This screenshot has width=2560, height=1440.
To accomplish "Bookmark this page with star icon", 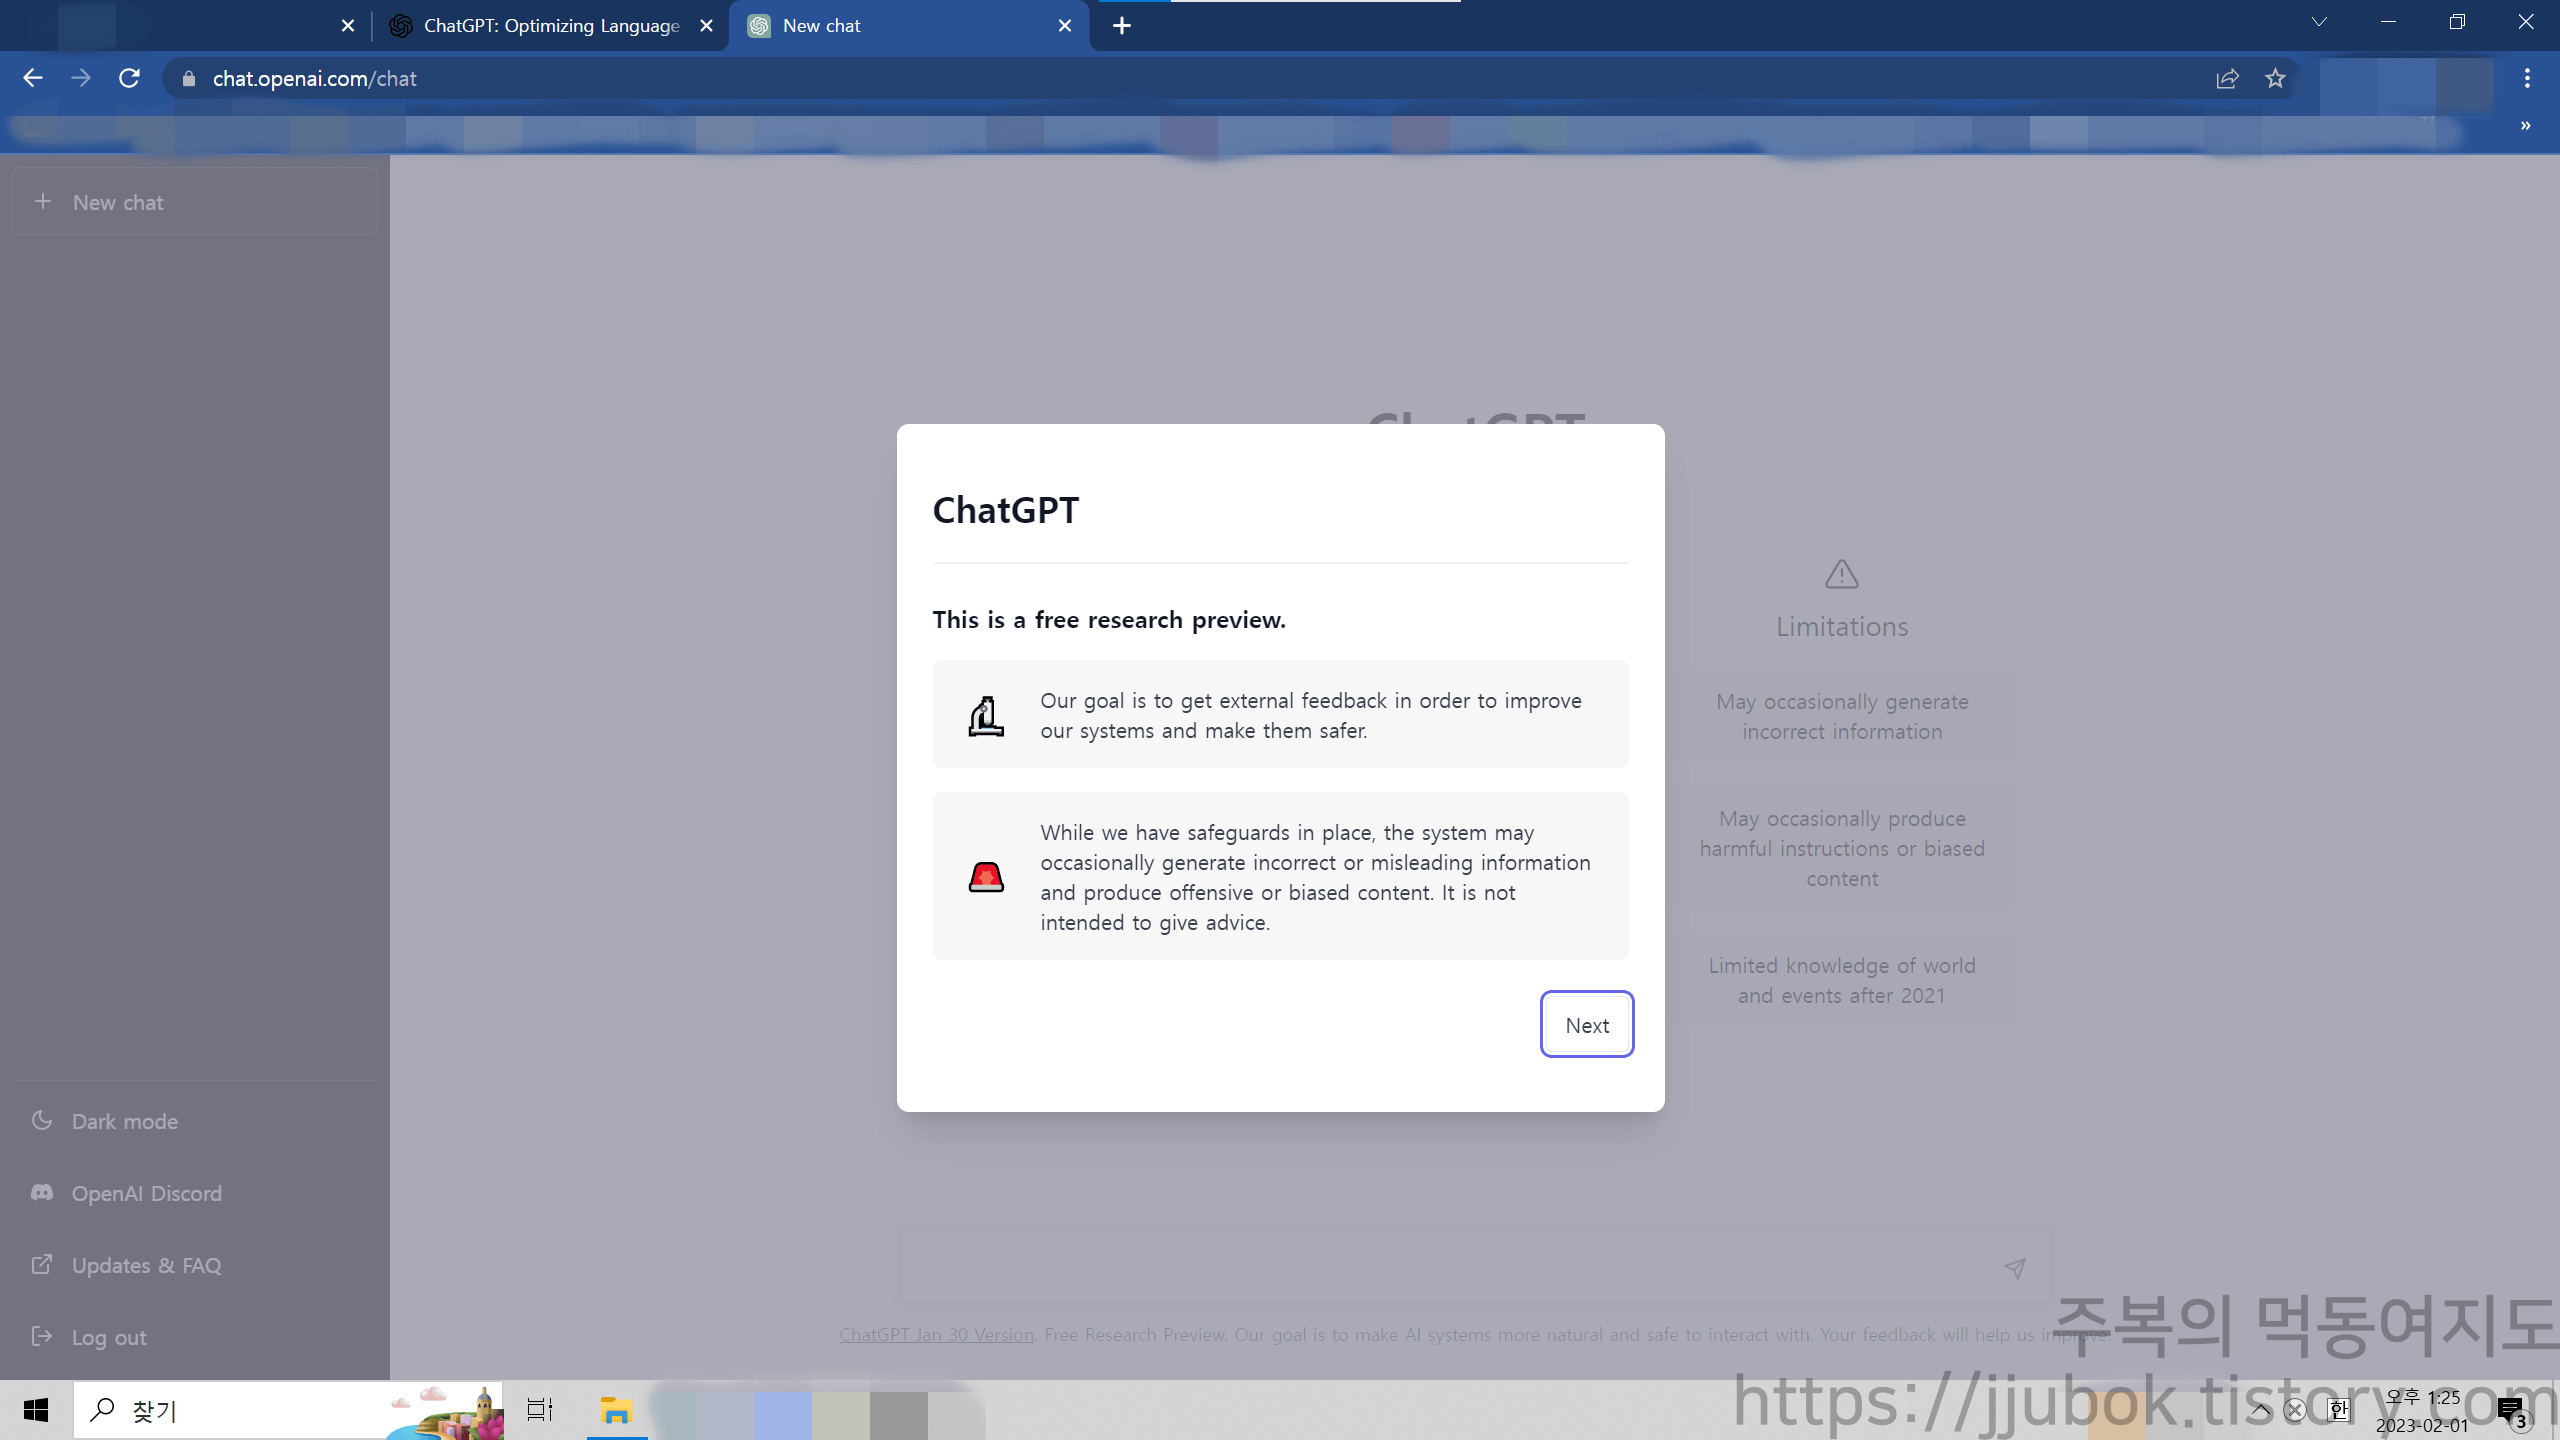I will [x=2275, y=78].
